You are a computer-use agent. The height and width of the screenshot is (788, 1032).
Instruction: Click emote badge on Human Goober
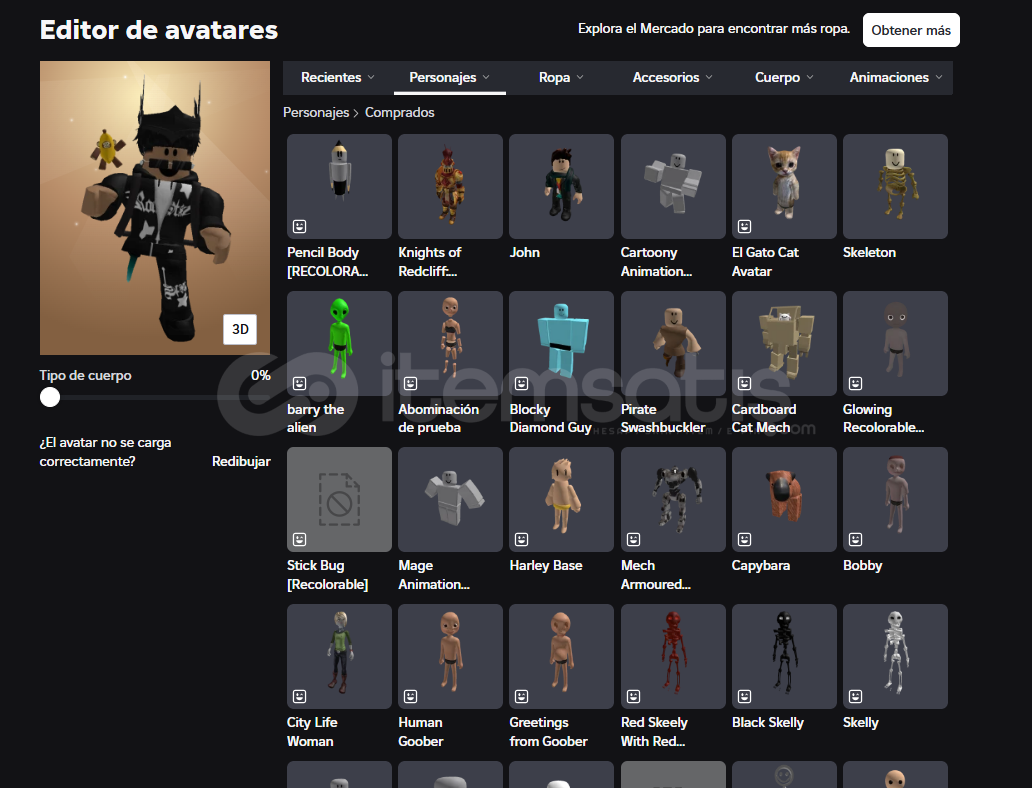pos(411,696)
